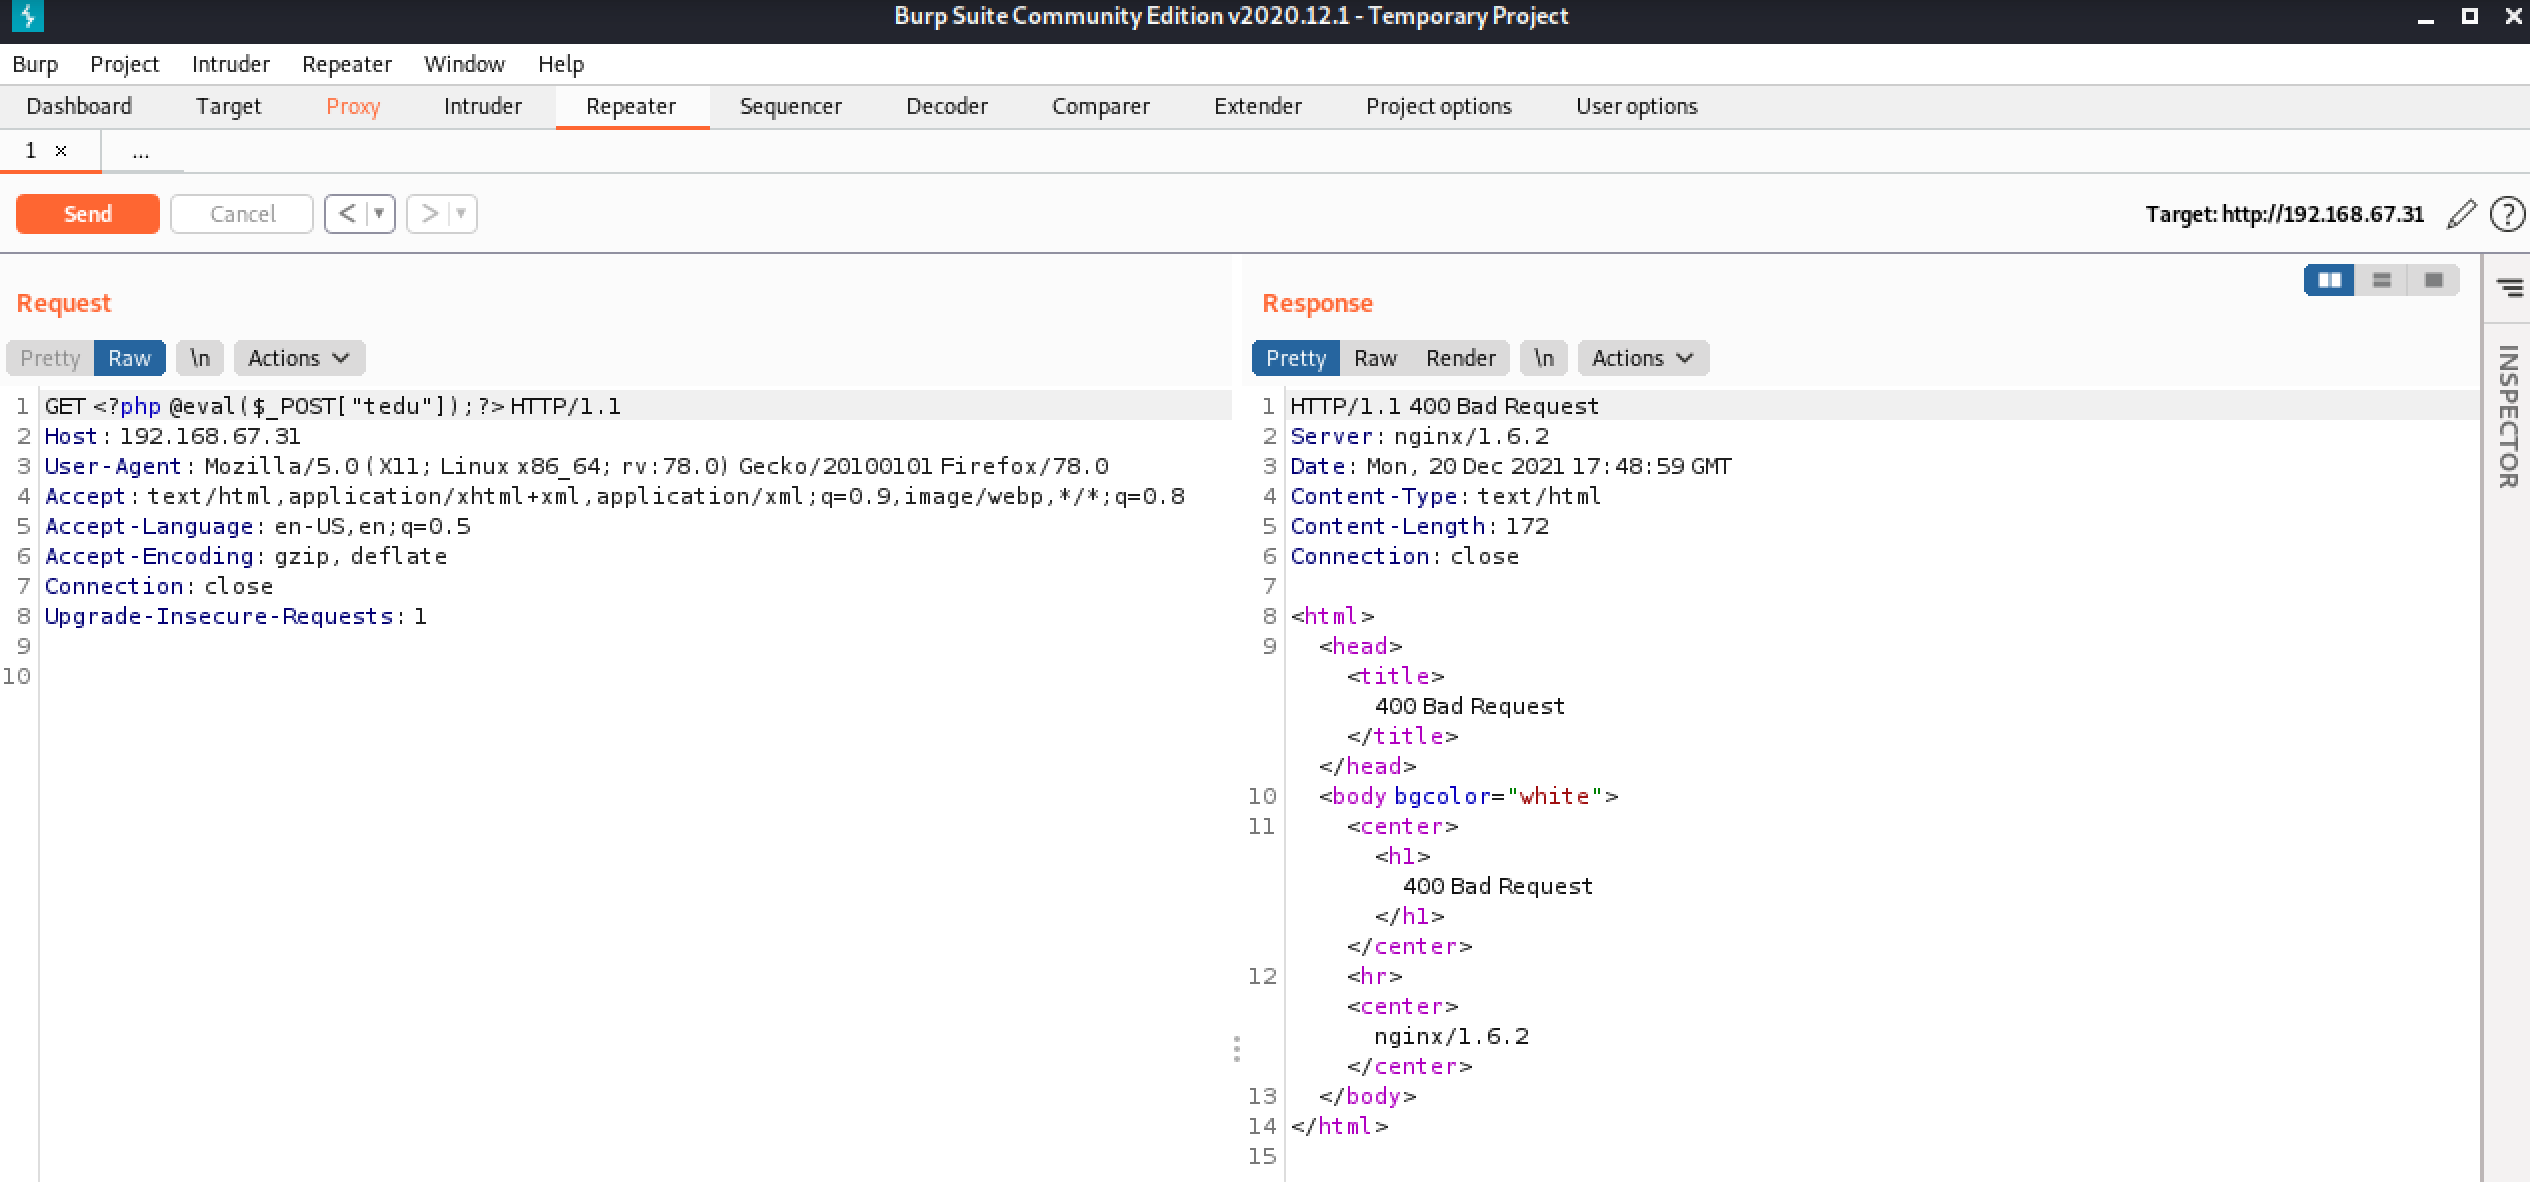Toggle \n display in Response panel

coord(1543,358)
